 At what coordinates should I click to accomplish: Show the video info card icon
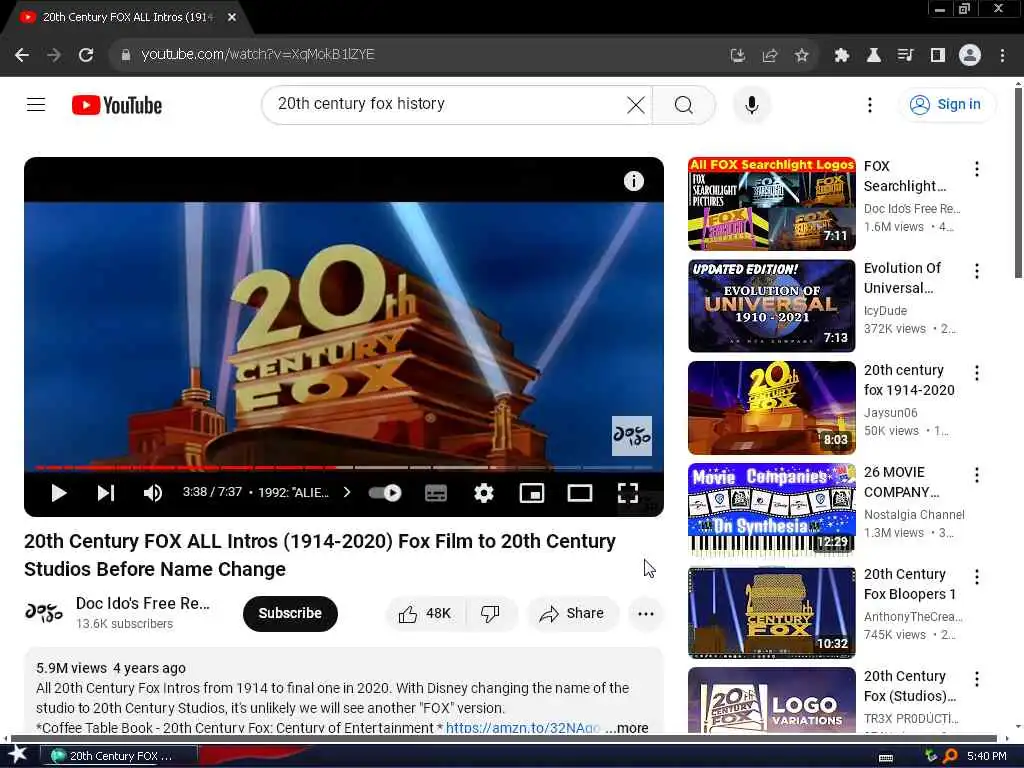click(x=633, y=181)
